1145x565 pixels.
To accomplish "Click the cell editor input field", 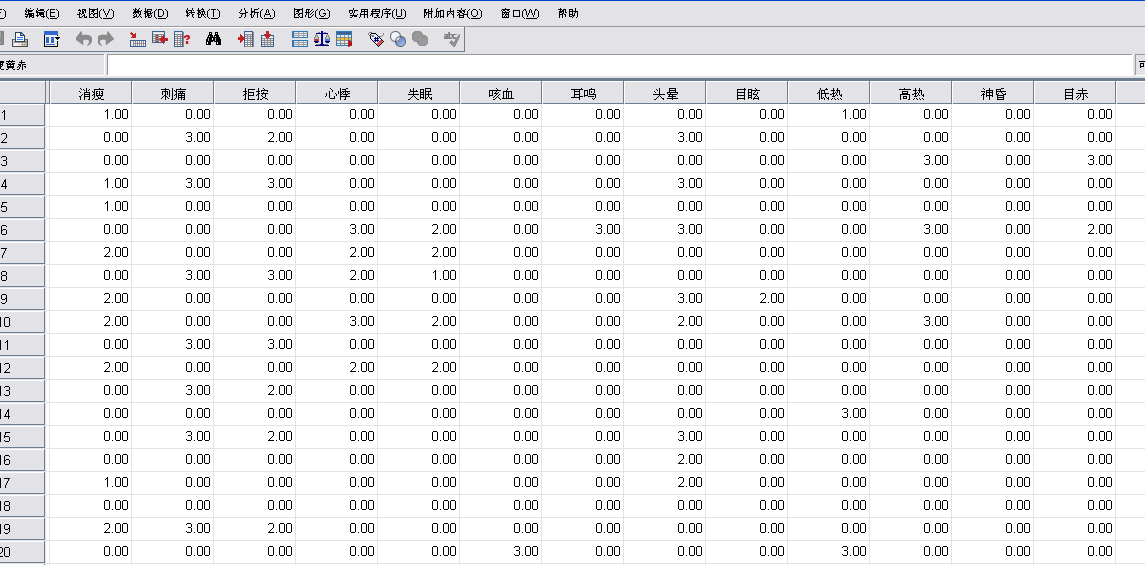I will tap(620, 65).
